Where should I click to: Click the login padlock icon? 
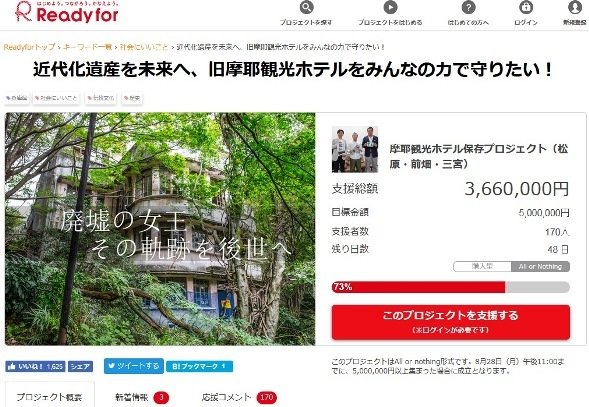click(x=526, y=7)
